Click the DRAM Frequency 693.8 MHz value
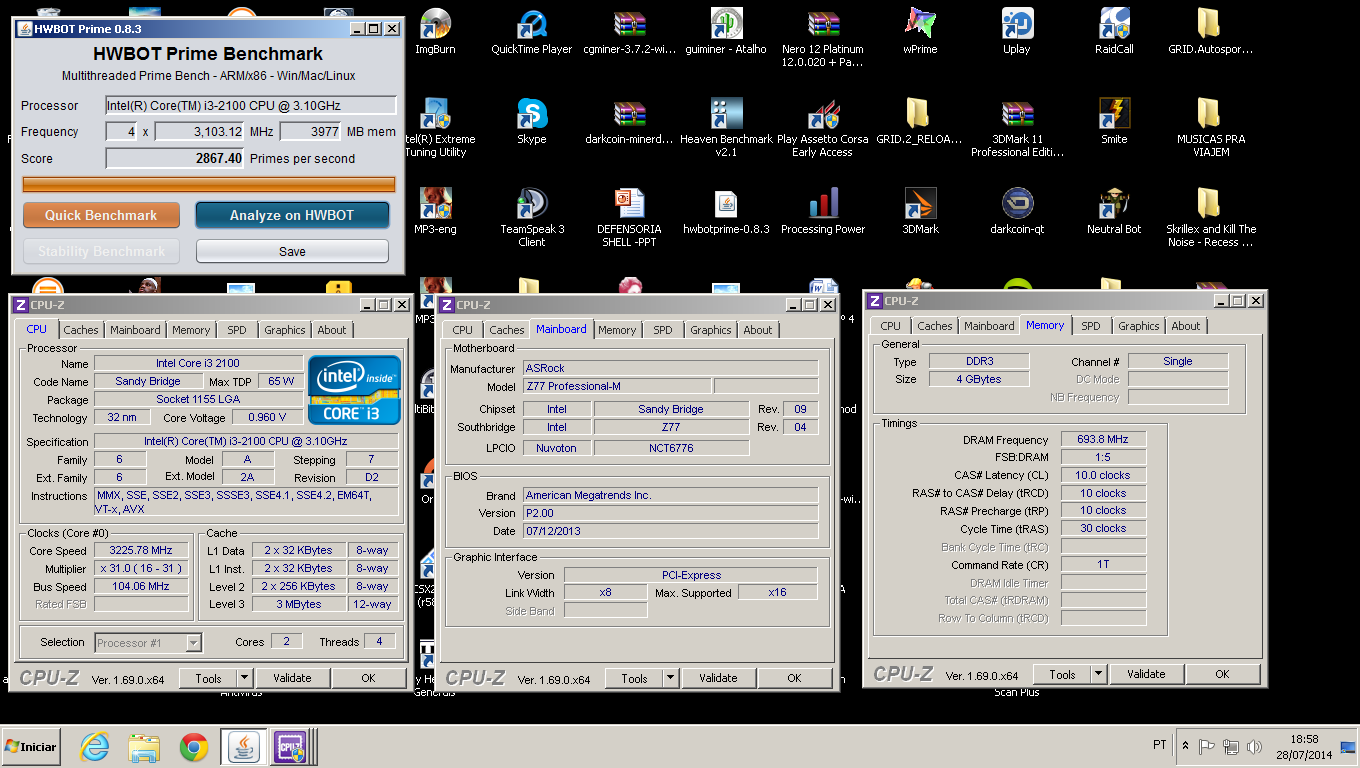Viewport: 1360px width, 768px height. 1103,440
